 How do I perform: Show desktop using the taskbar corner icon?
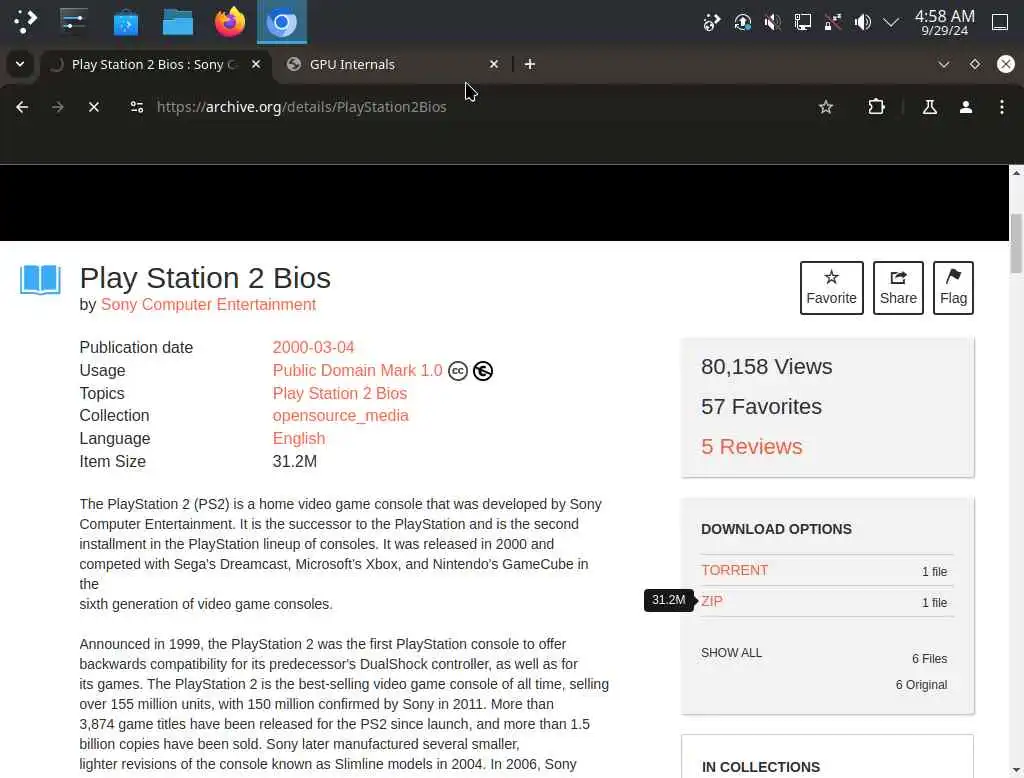click(x=1000, y=22)
